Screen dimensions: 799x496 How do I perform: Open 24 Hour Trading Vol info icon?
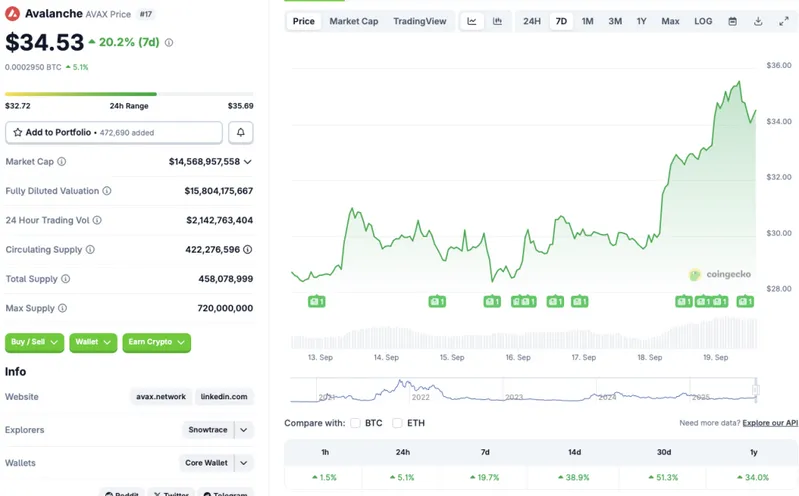click(97, 220)
